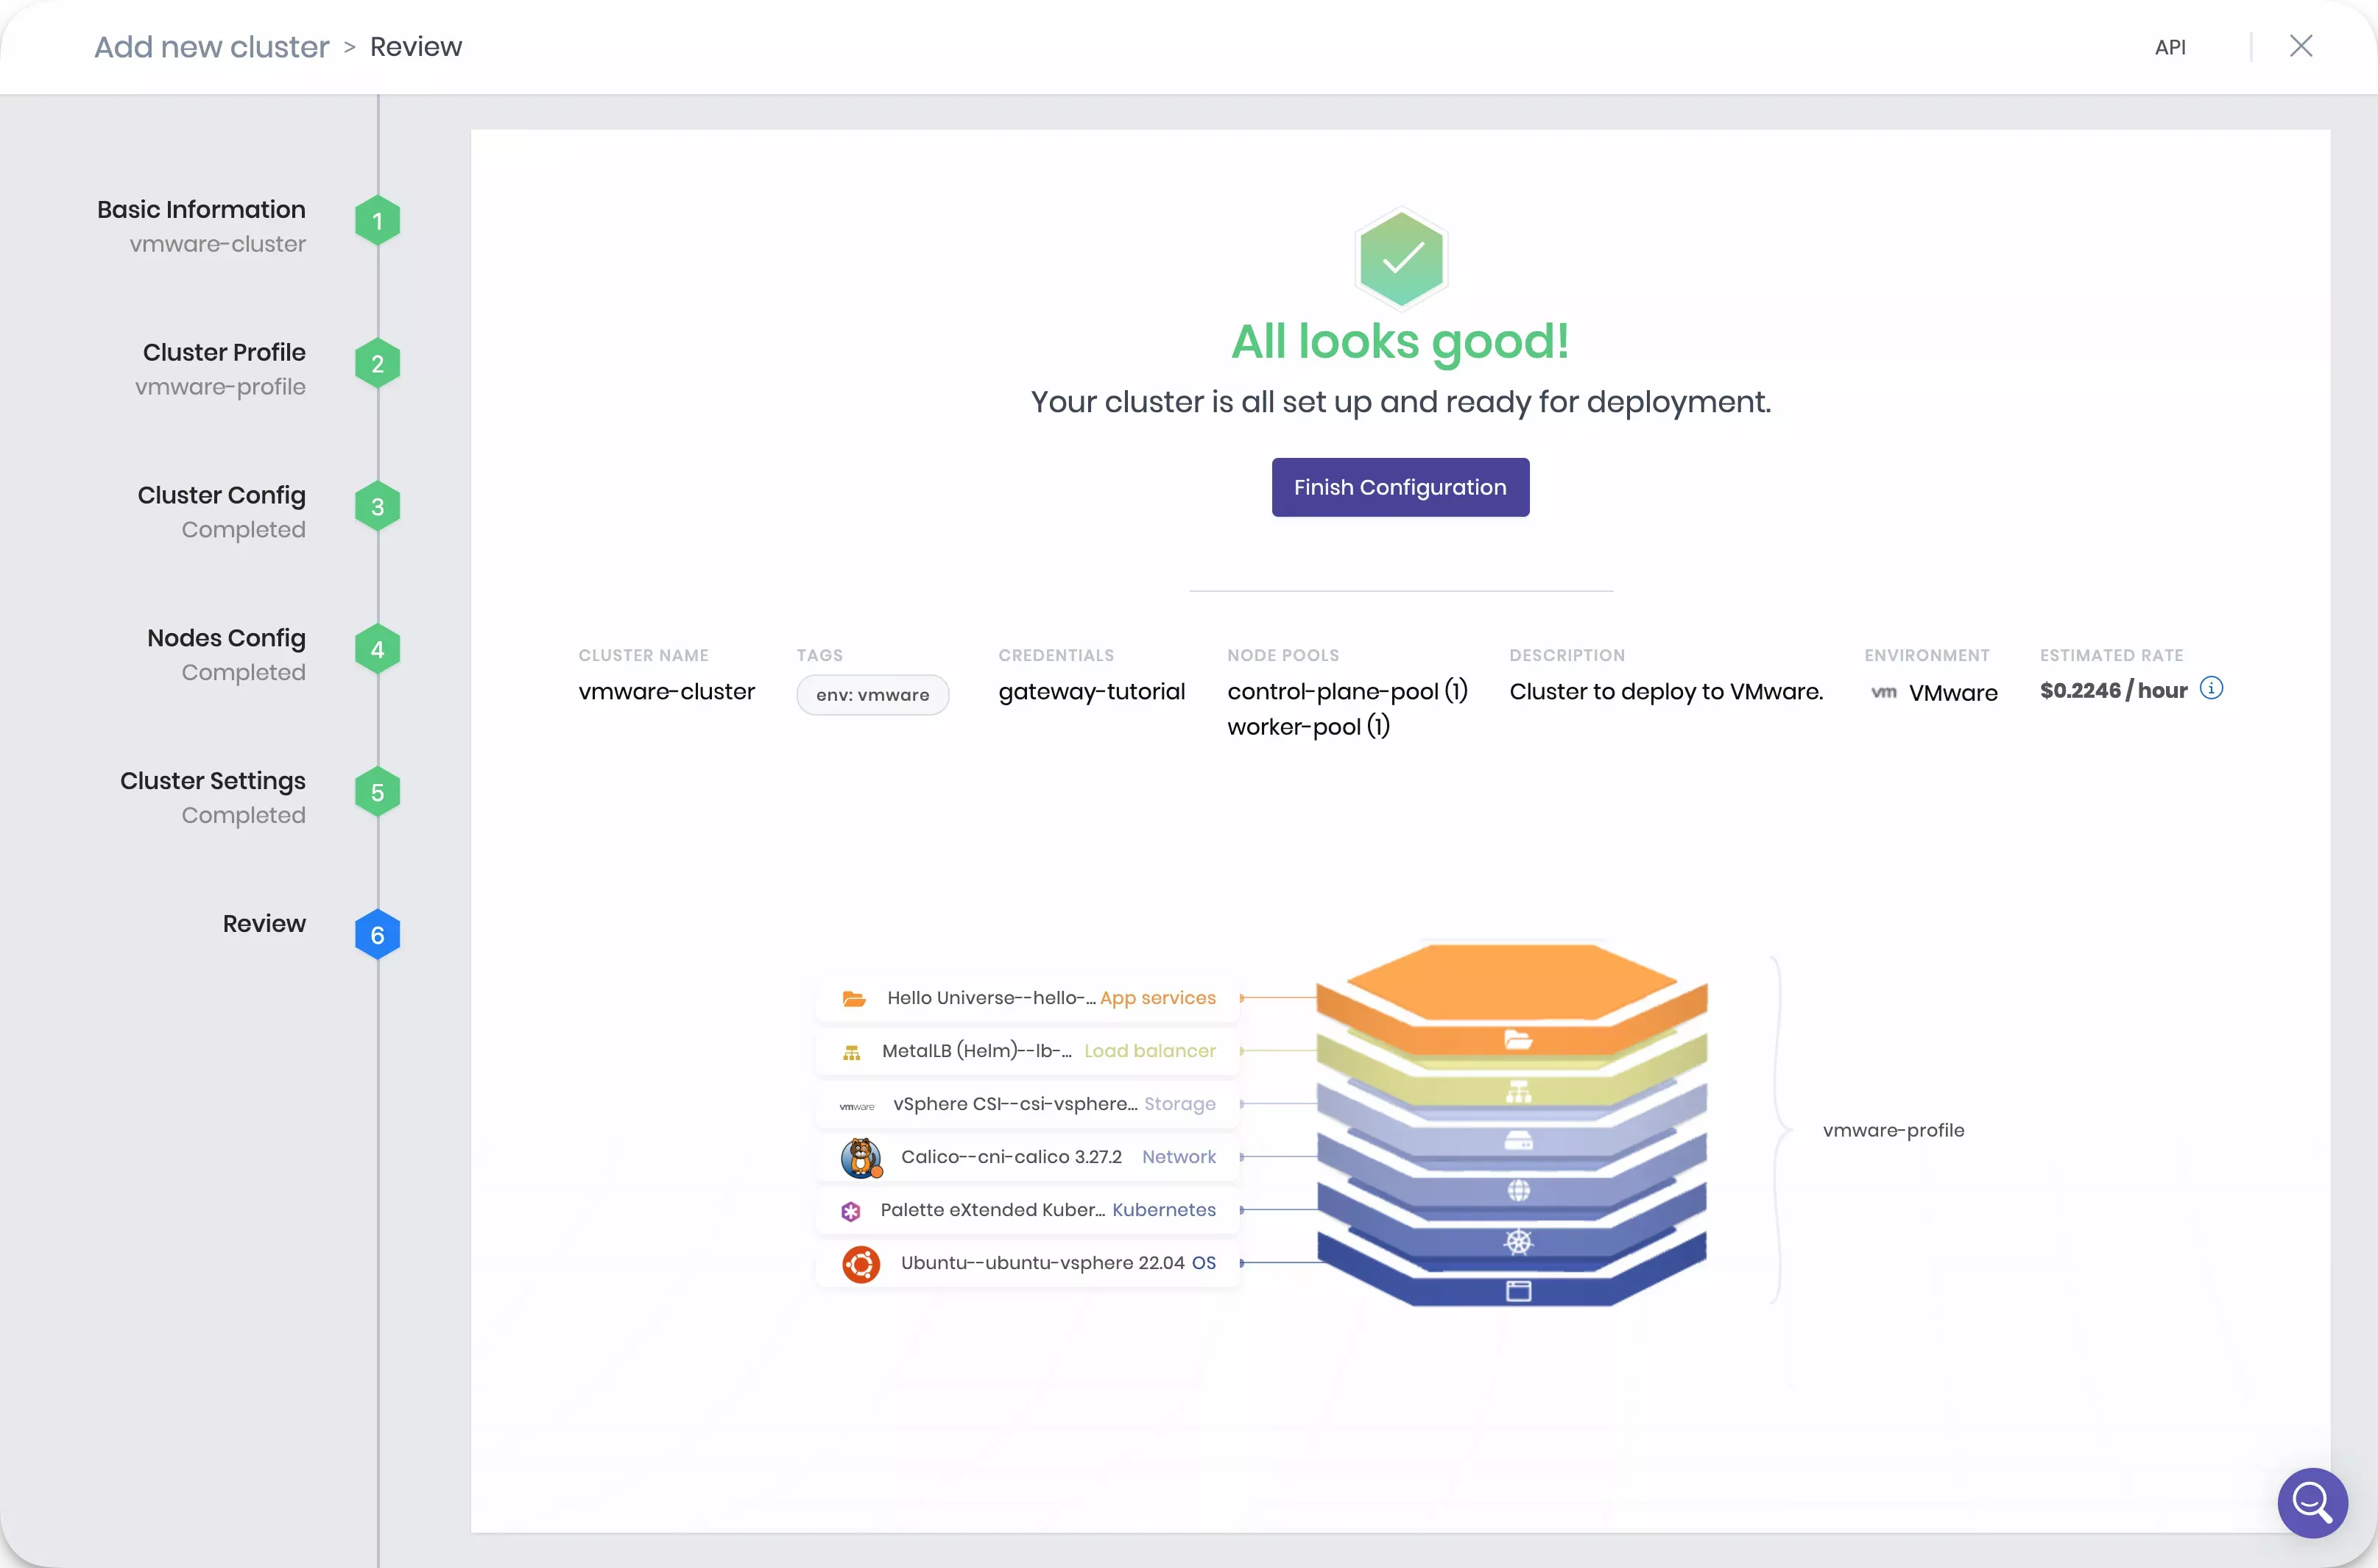2378x1568 pixels.
Task: Click the VMware vm logo under Environment
Action: pyautogui.click(x=1883, y=692)
